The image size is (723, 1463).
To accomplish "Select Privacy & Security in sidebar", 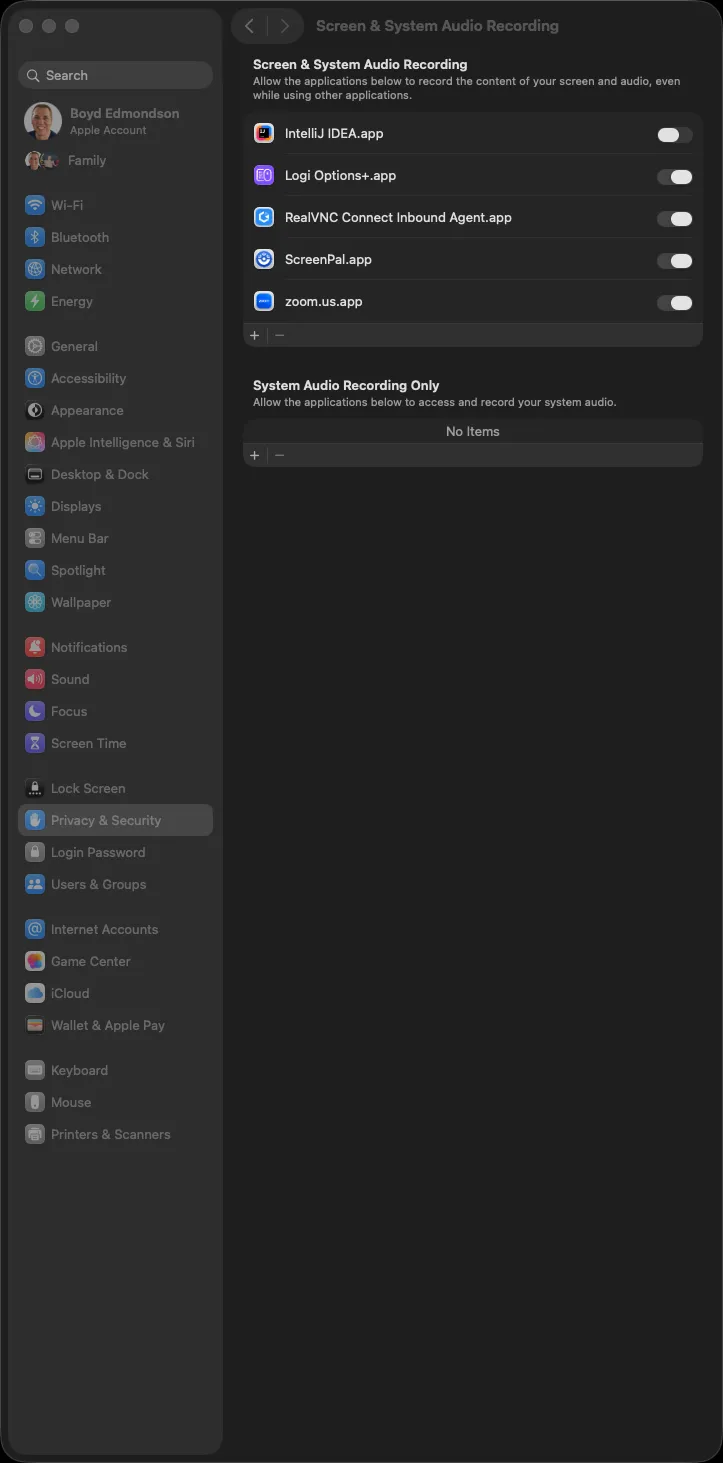I will (x=115, y=820).
